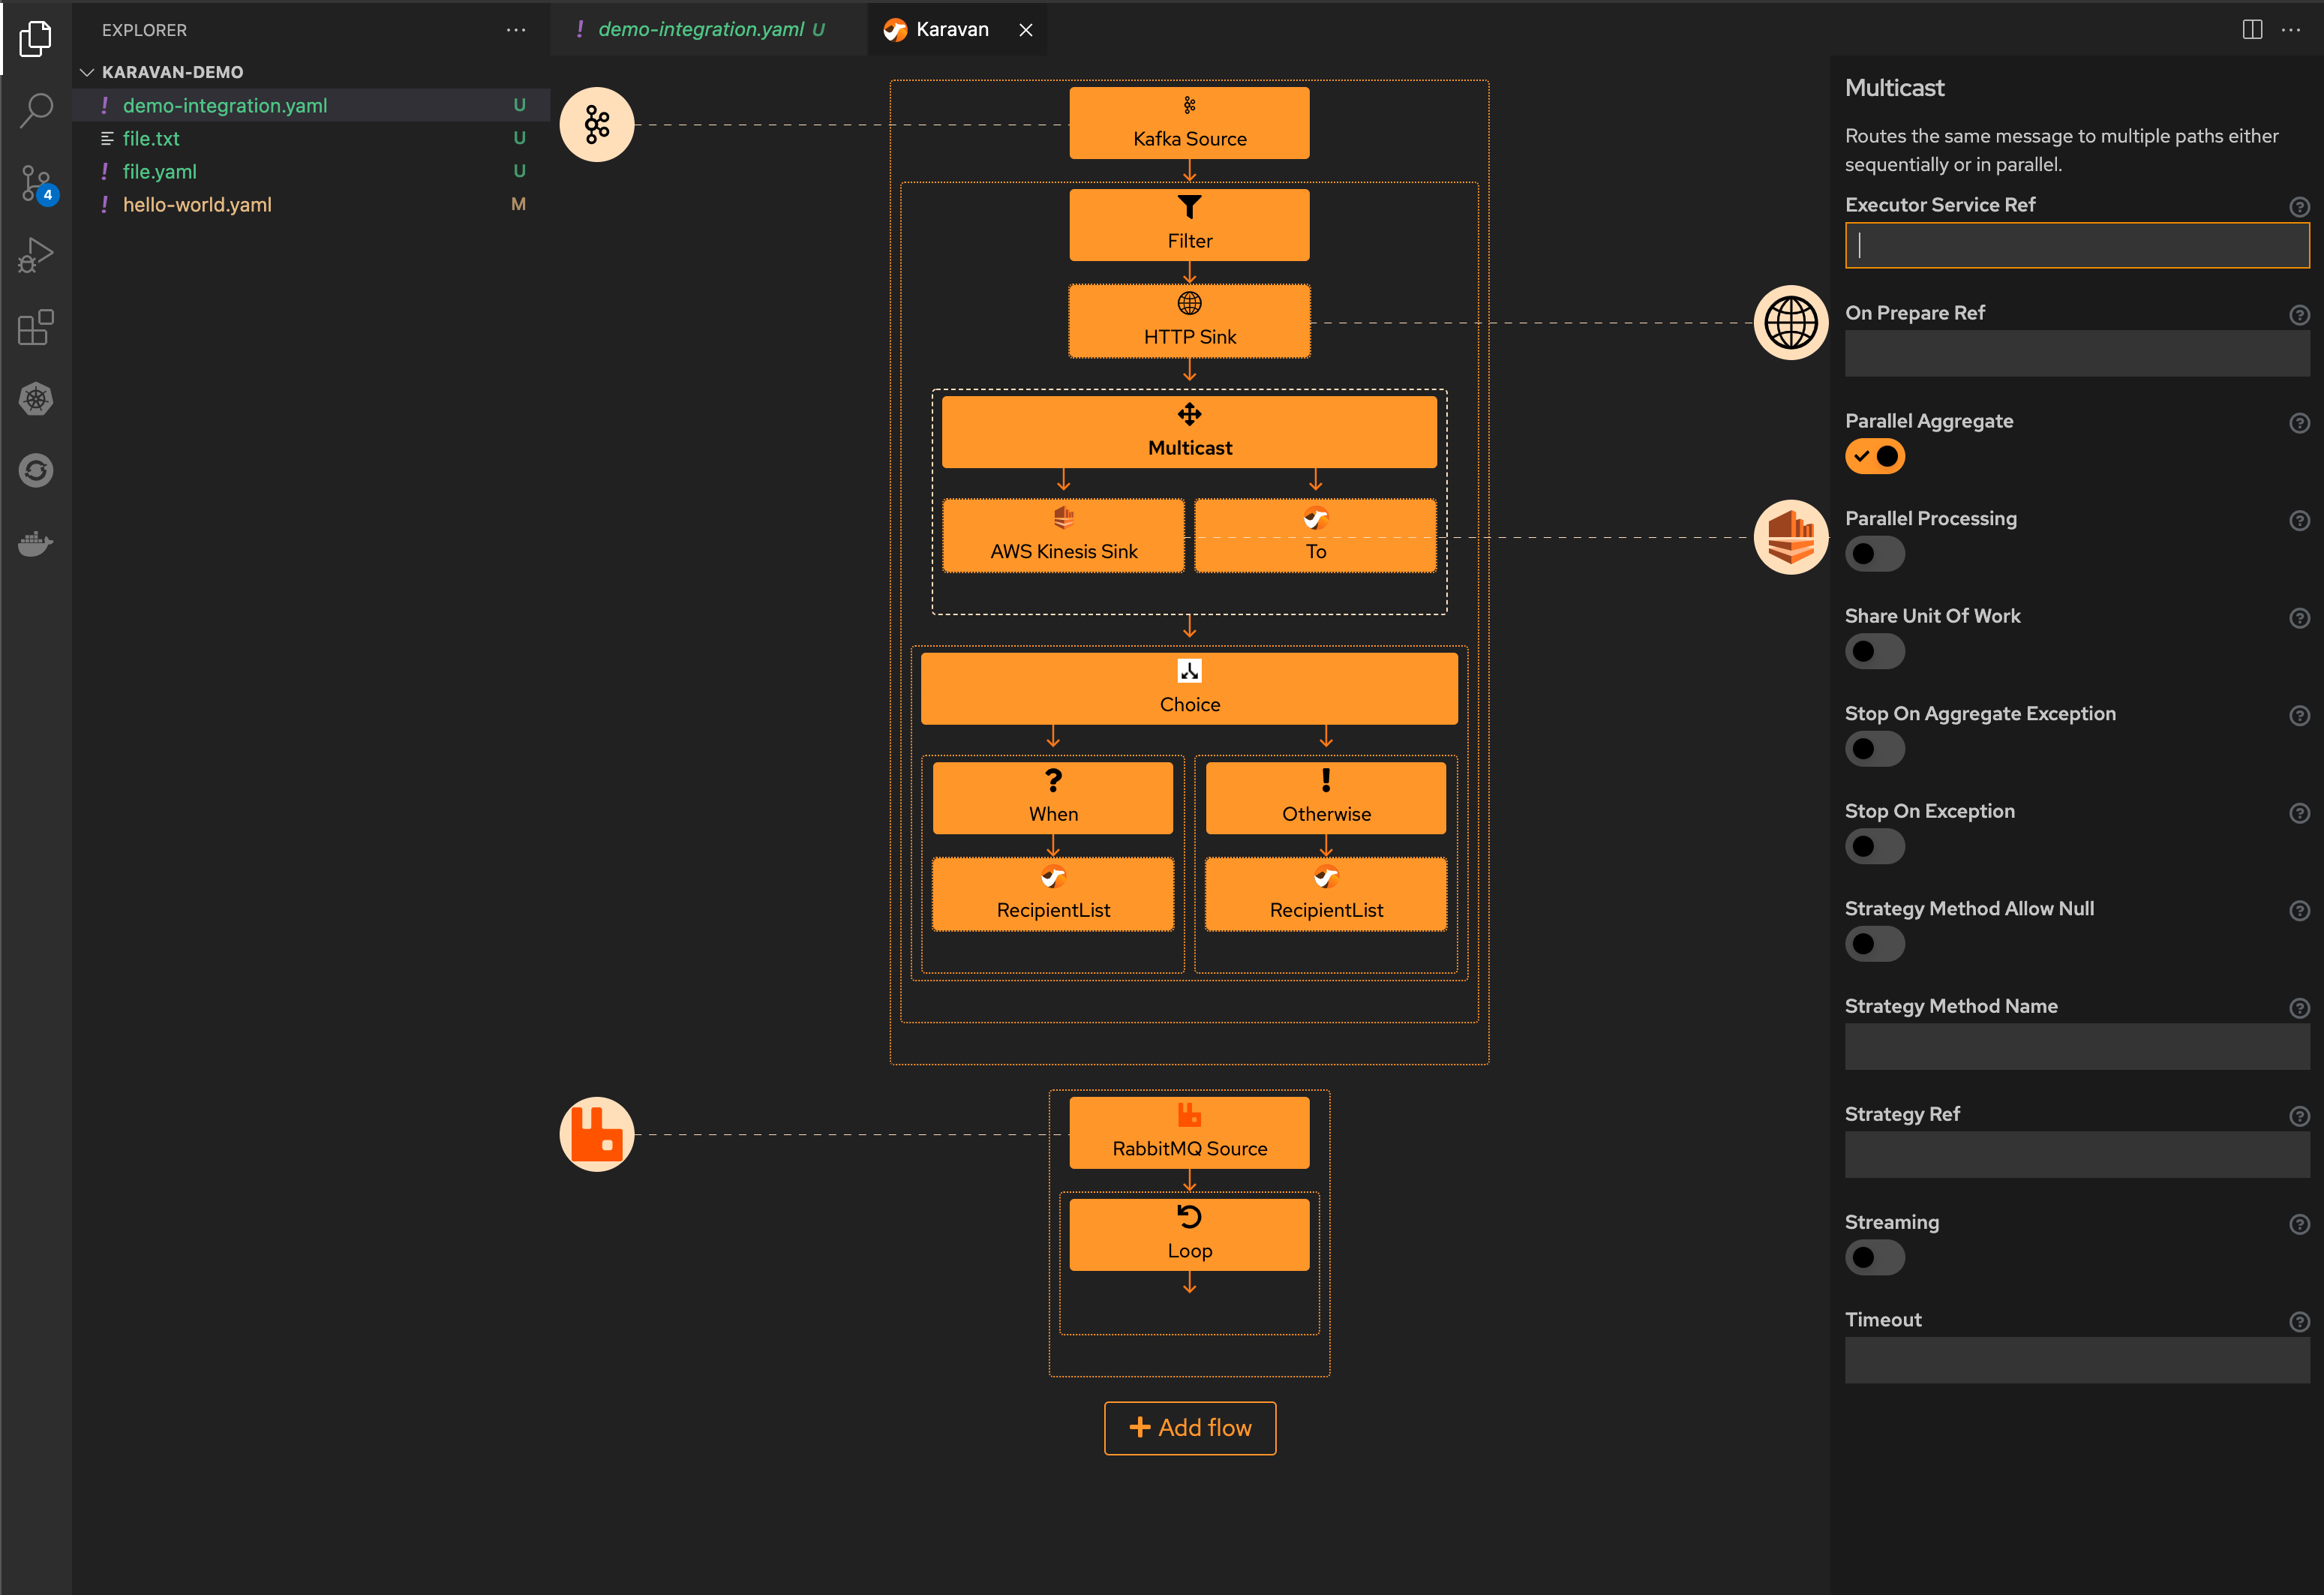Image resolution: width=2324 pixels, height=1595 pixels.
Task: Open help for Parallel Aggregate
Action: pyautogui.click(x=2299, y=423)
